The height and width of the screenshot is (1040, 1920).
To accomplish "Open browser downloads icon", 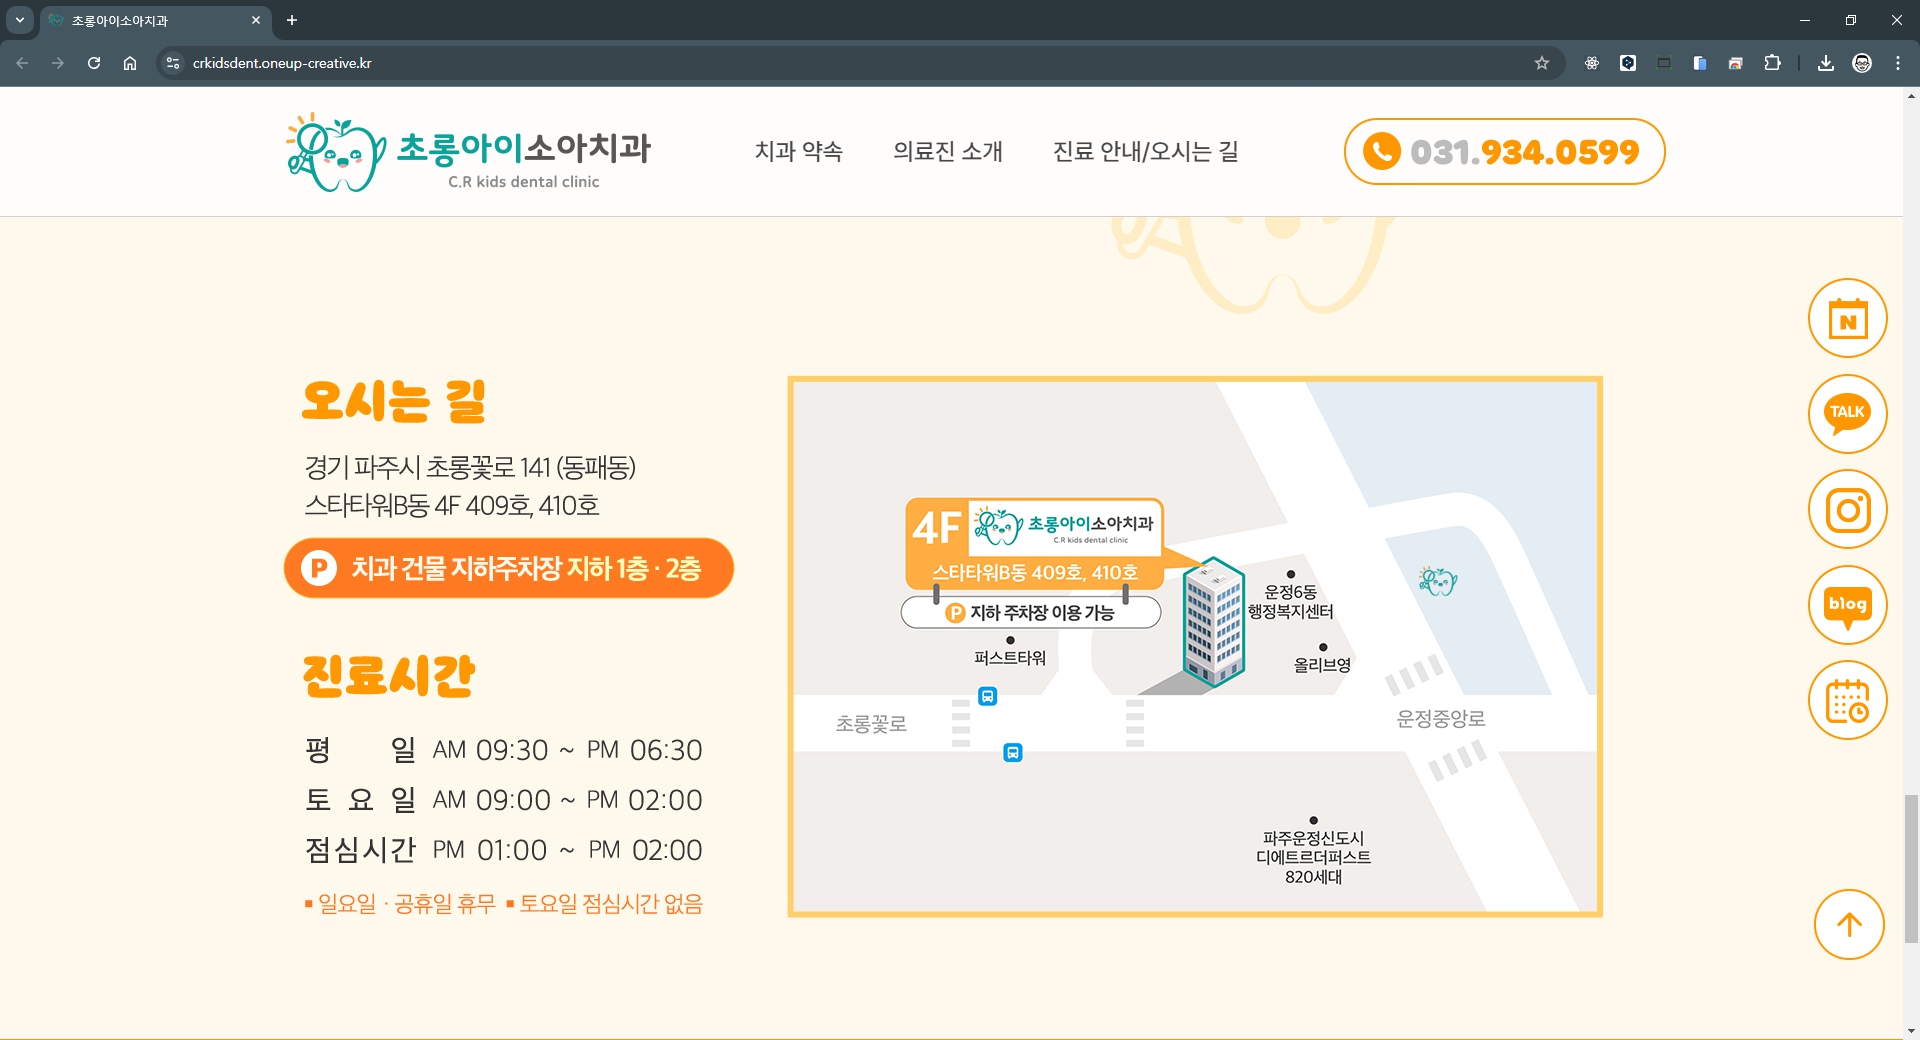I will pos(1825,63).
